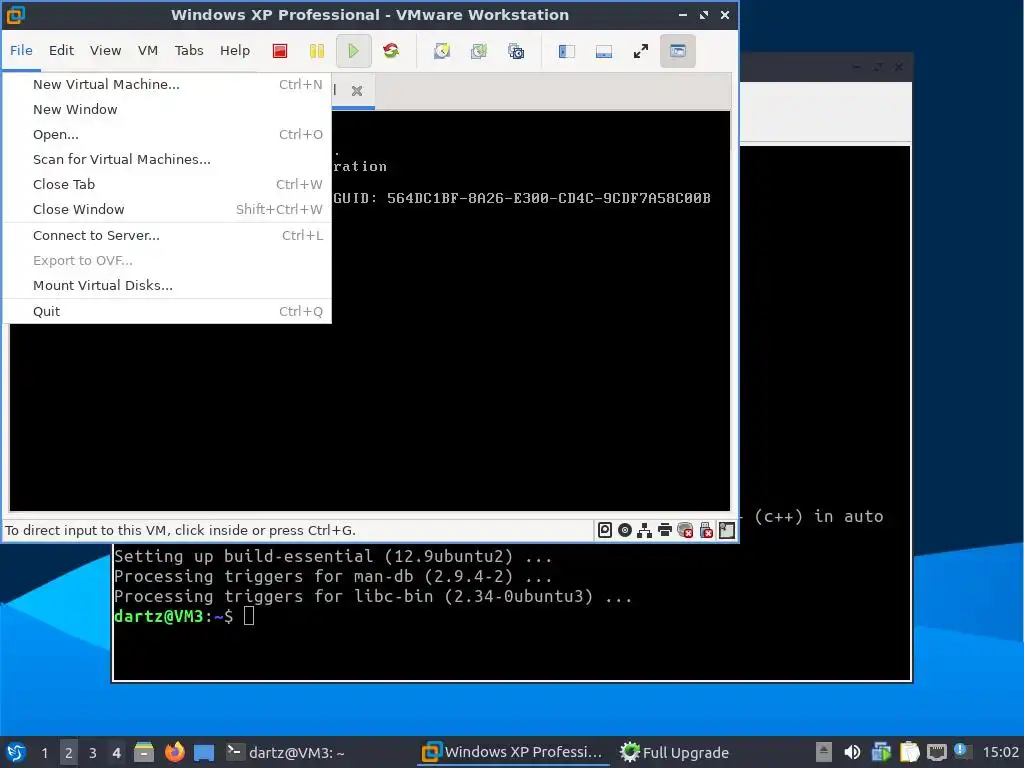Switch to workspace 3 in taskbar
This screenshot has height=768, width=1024.
coord(93,753)
